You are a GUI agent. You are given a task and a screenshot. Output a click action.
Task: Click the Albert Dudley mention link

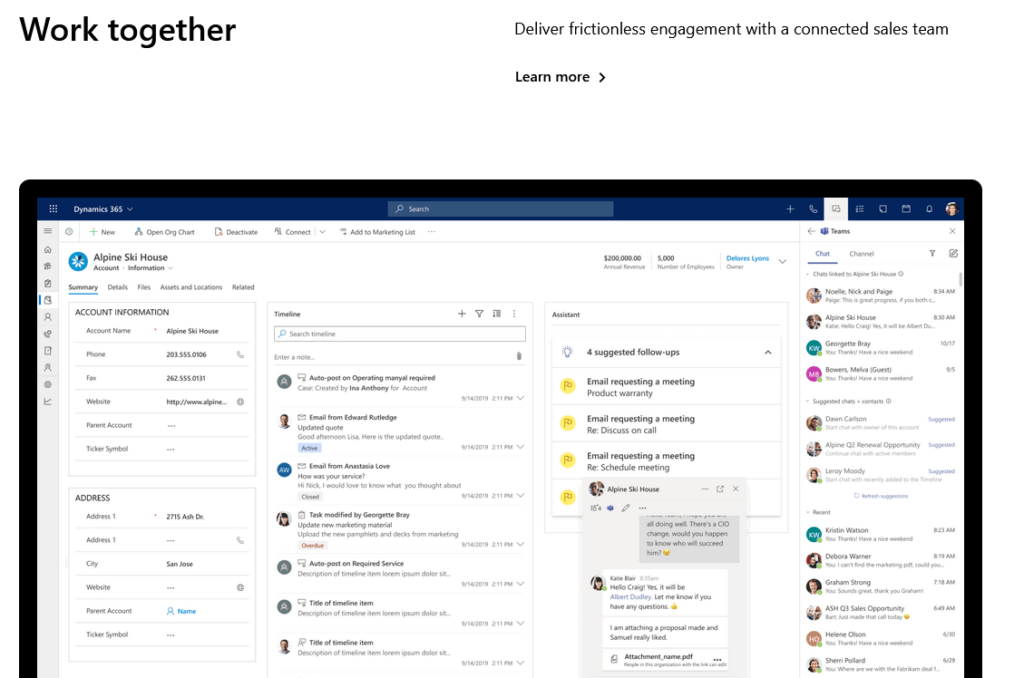click(x=630, y=597)
